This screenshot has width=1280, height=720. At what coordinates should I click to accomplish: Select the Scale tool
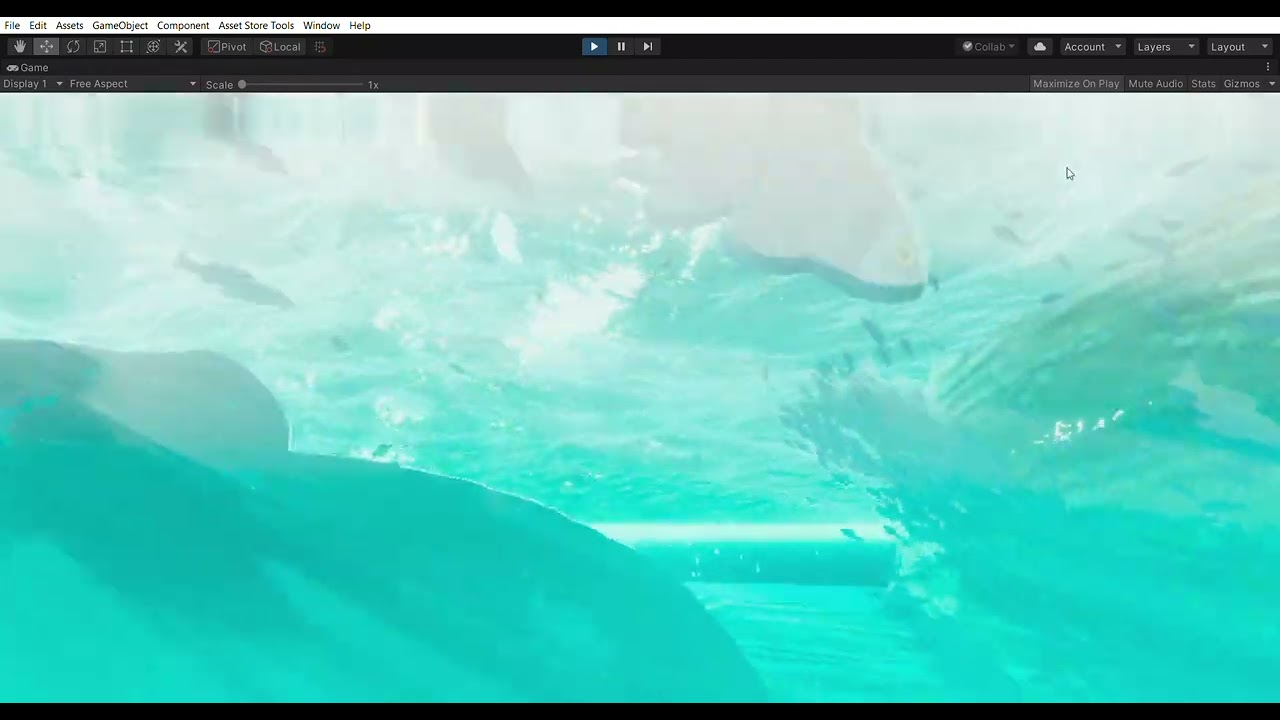pos(100,47)
